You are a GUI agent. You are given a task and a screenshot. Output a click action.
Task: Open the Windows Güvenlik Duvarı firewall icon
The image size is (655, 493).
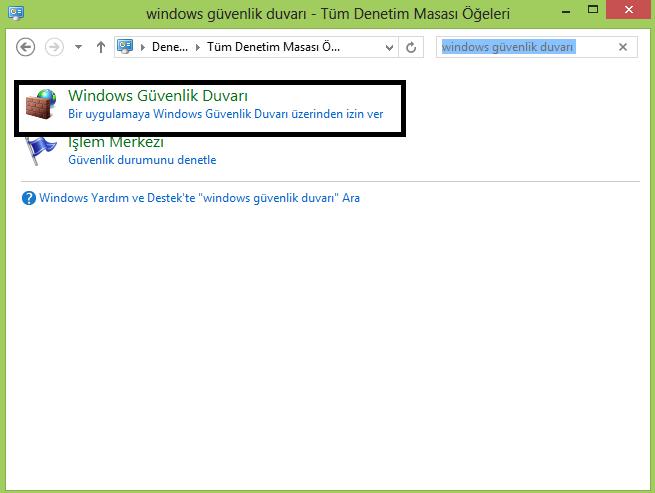[41, 104]
